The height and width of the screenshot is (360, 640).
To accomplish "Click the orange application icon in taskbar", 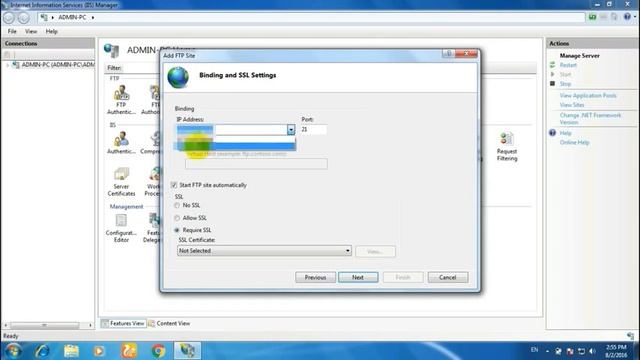I will click(x=129, y=351).
